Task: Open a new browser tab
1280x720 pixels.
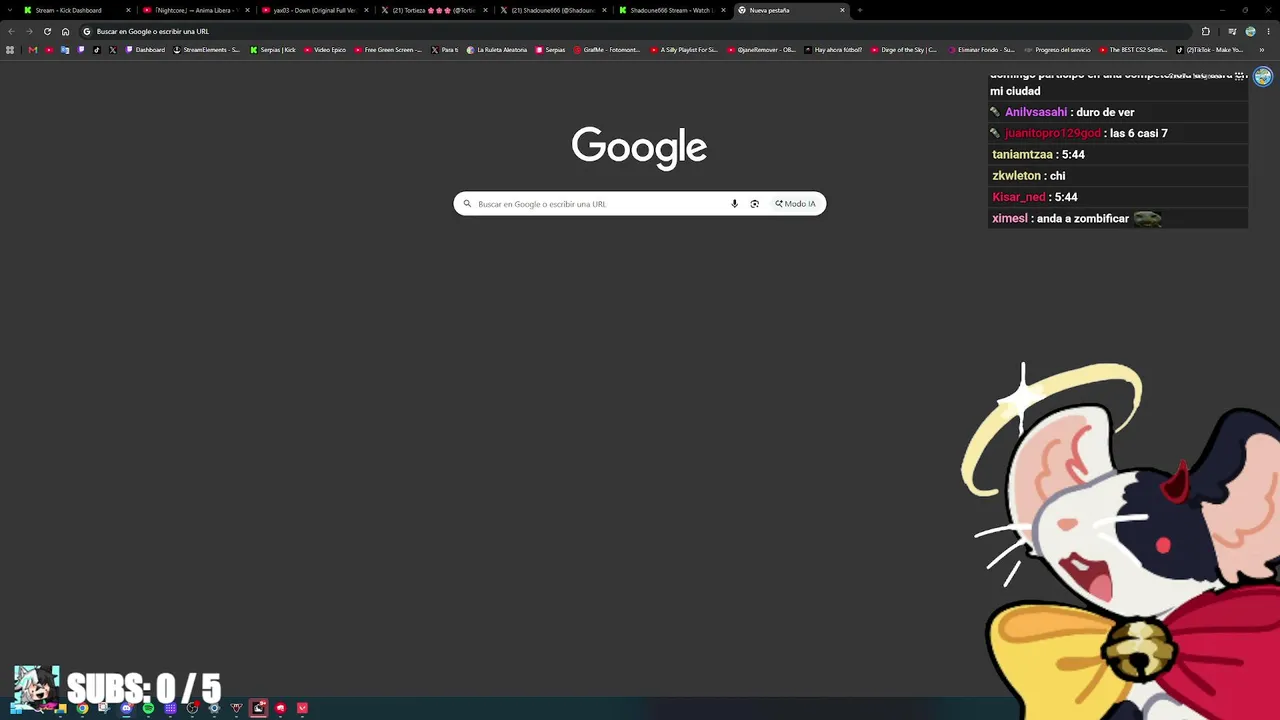Action: coord(859,10)
